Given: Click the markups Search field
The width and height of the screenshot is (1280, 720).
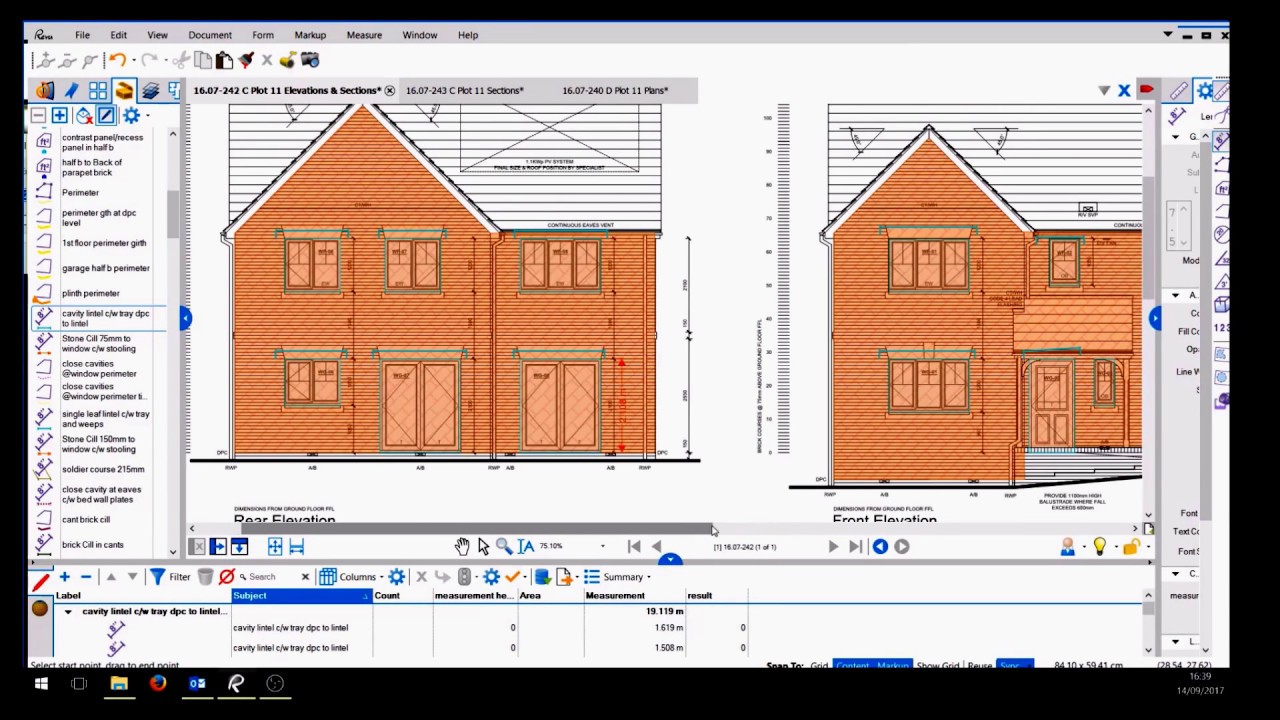Looking at the screenshot, I should pos(270,577).
